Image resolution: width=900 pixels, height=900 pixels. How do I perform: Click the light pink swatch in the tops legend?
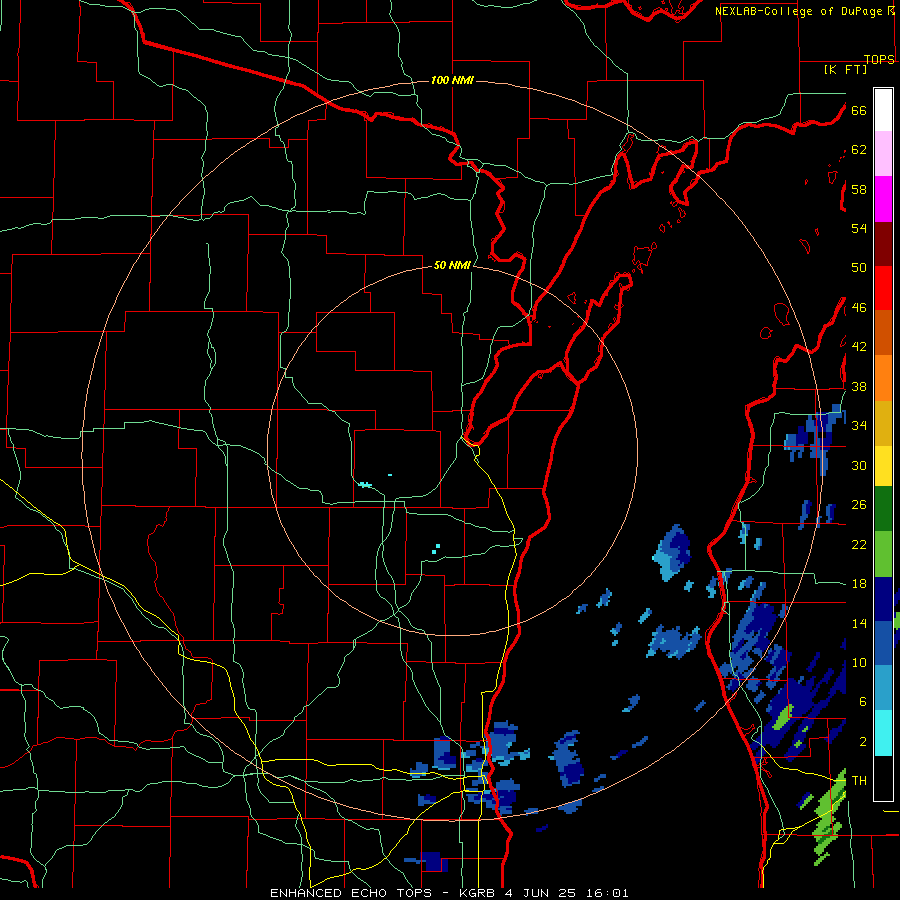tap(883, 153)
